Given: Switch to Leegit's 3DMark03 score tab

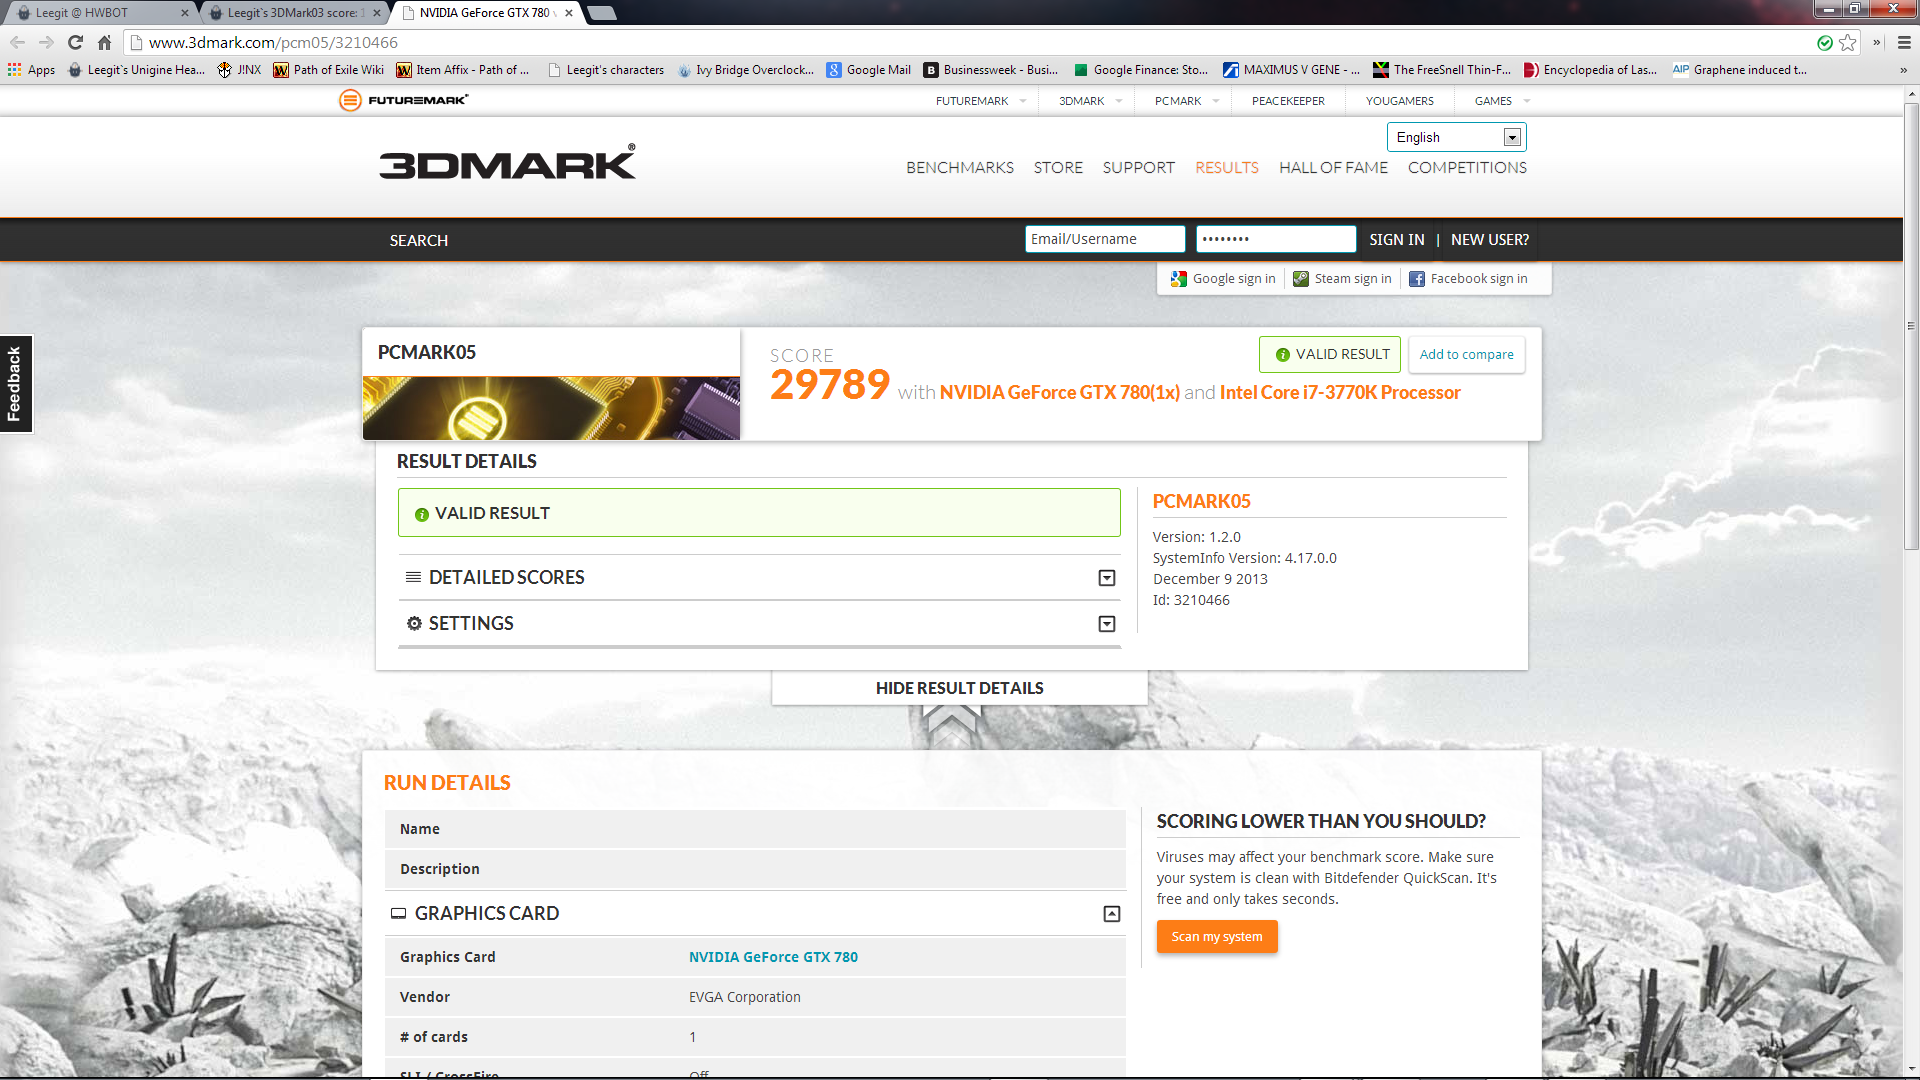Looking at the screenshot, I should coord(295,13).
